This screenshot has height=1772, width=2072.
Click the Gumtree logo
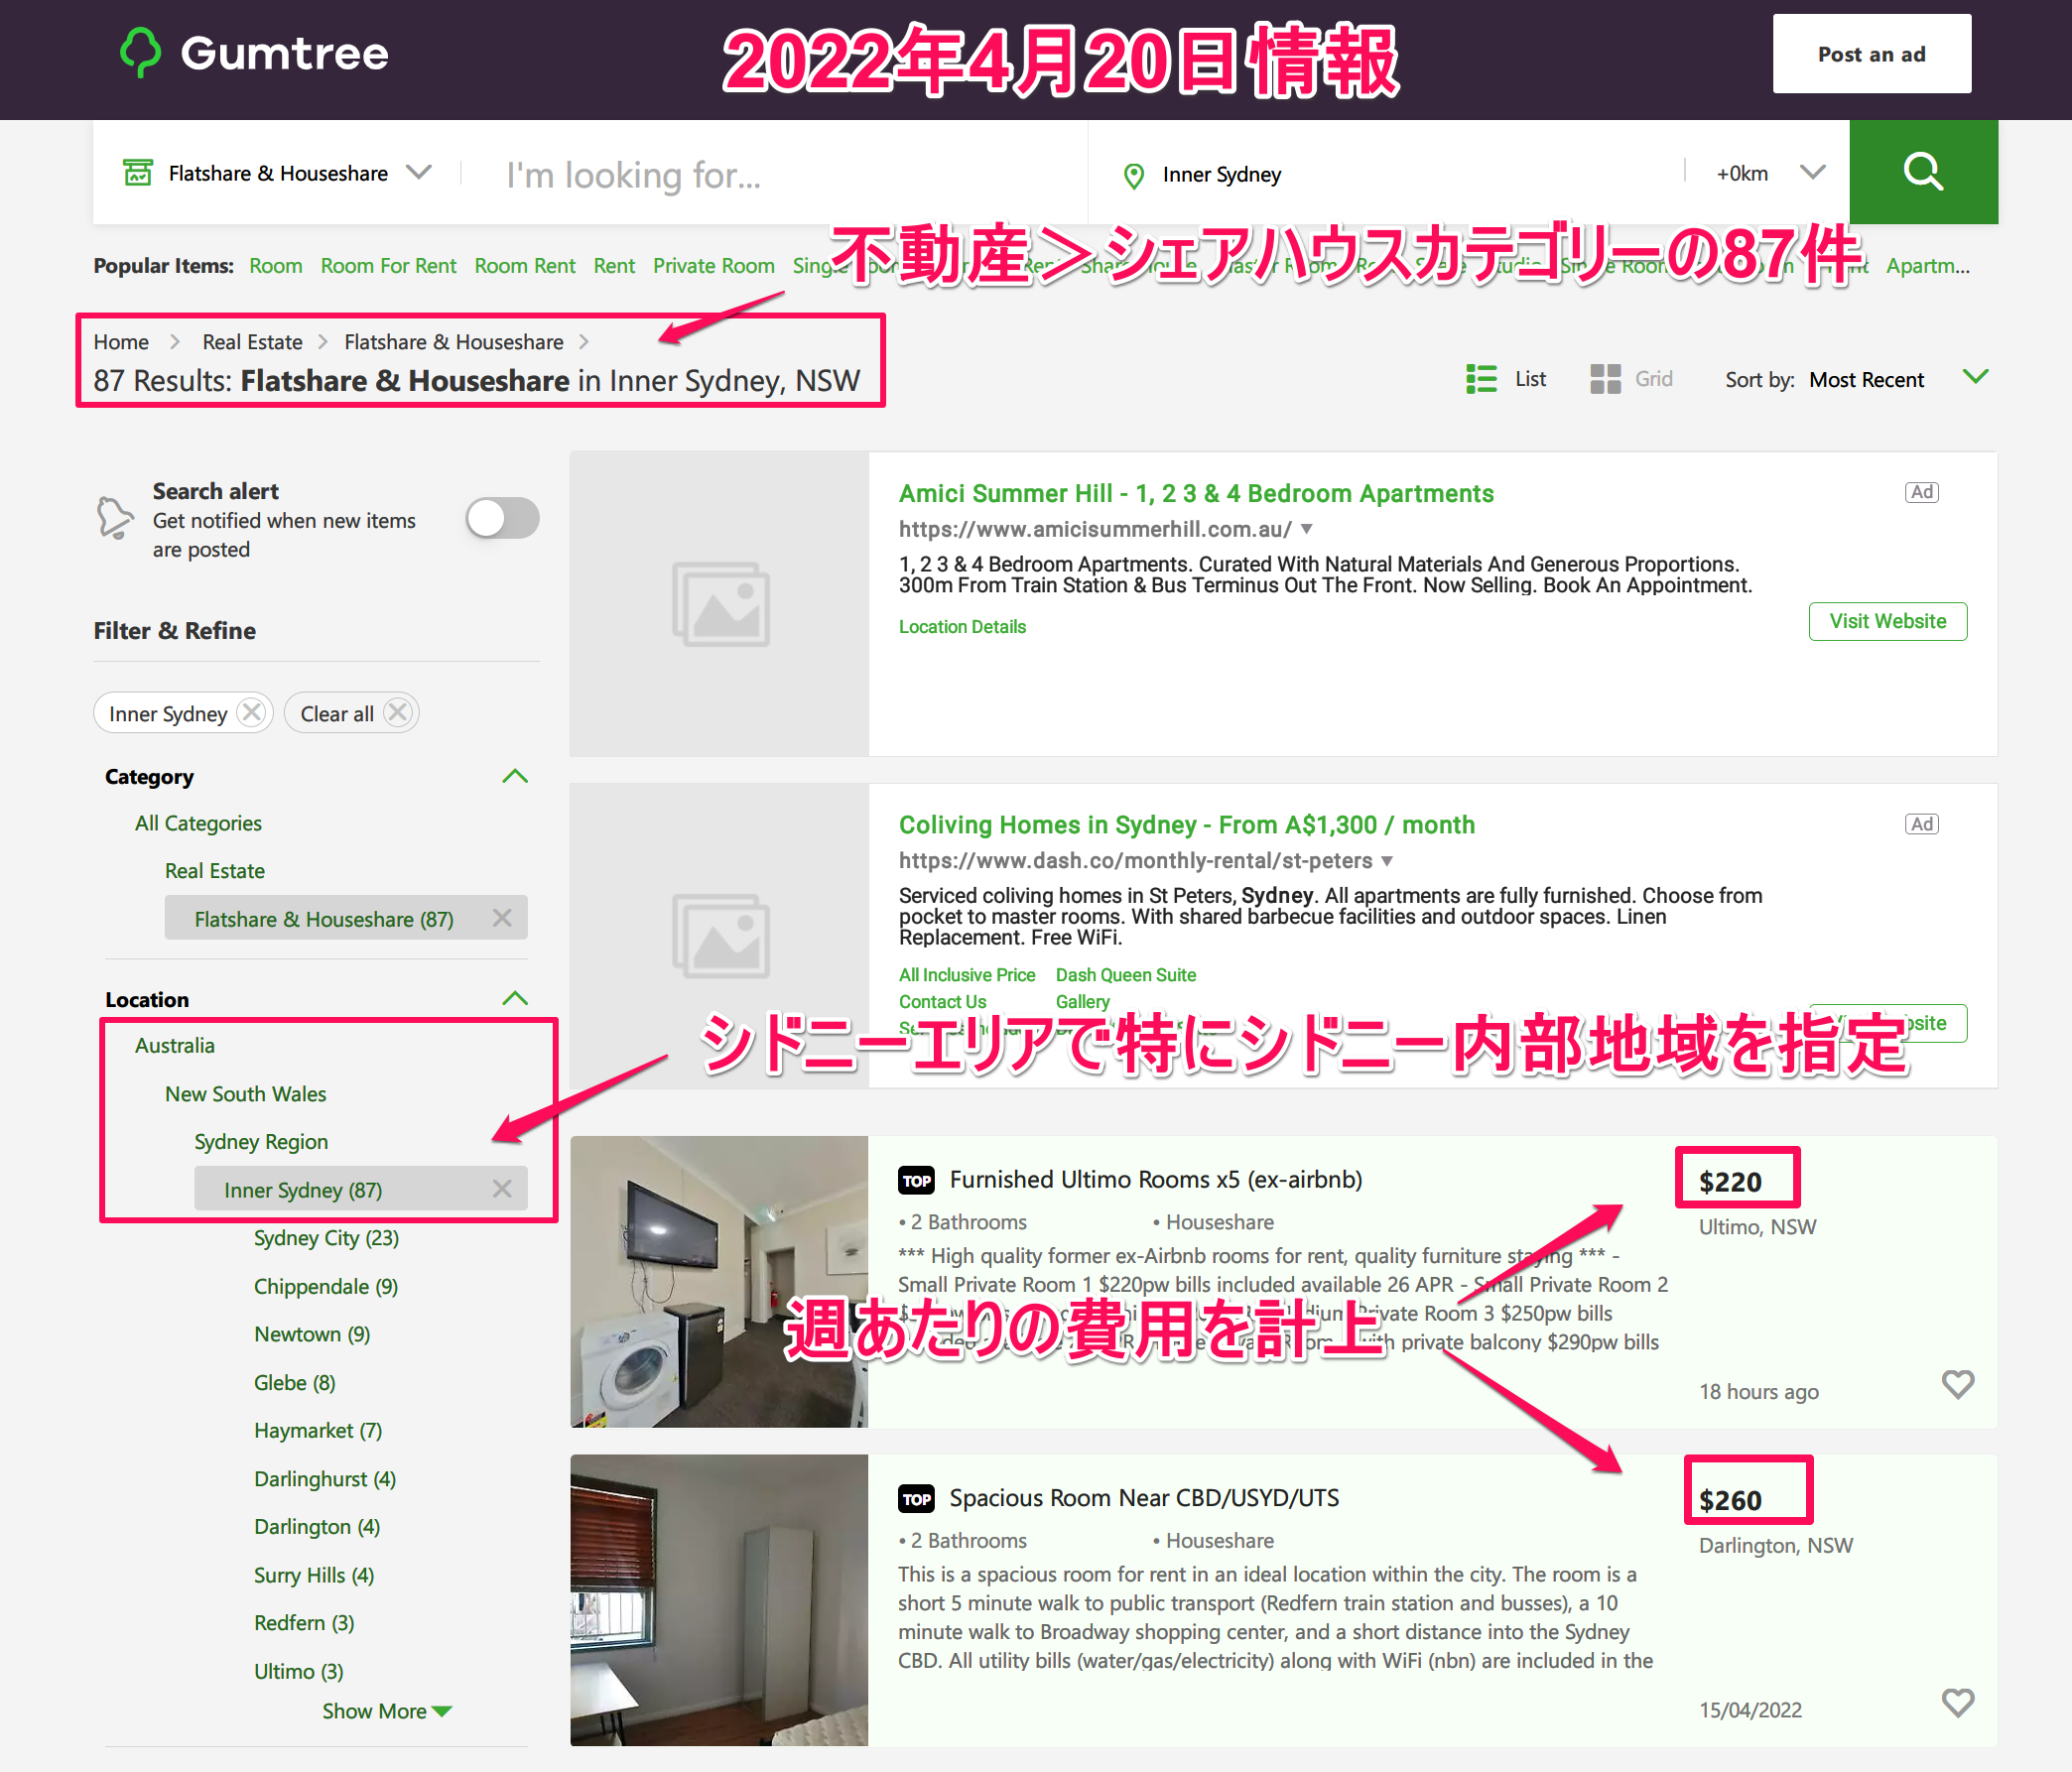coord(254,53)
